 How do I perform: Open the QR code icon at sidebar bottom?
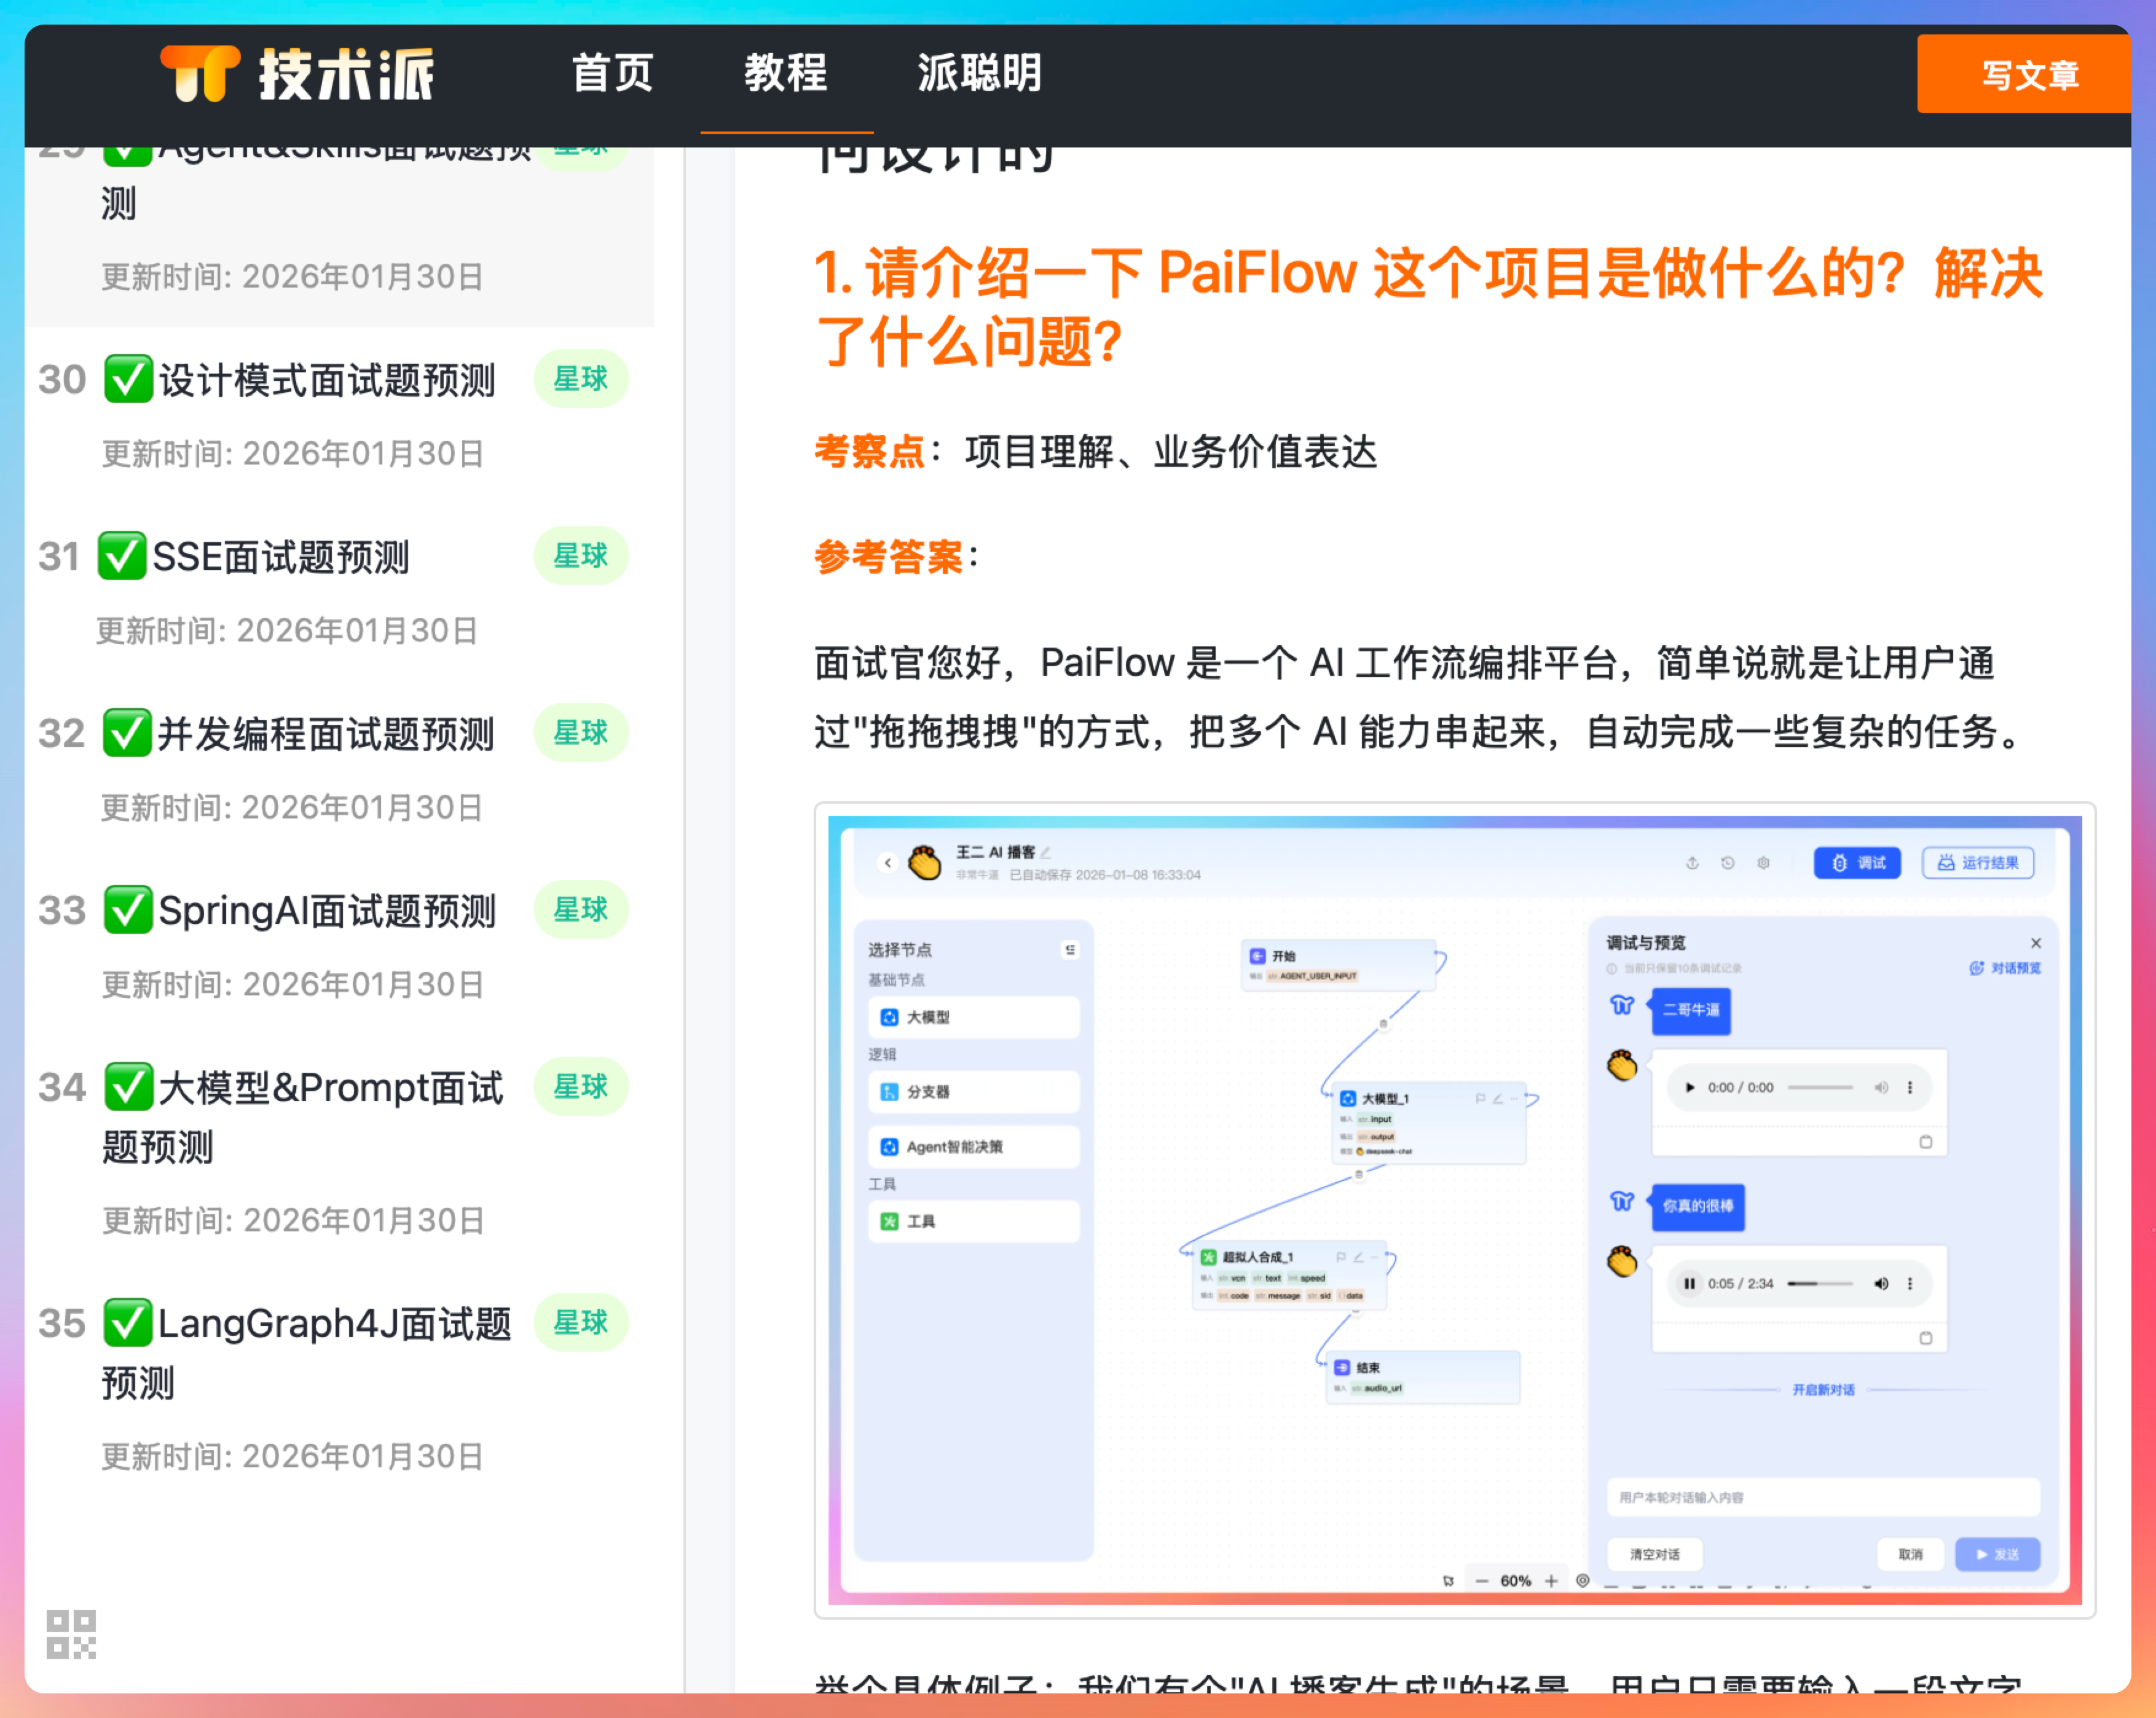coord(71,1634)
